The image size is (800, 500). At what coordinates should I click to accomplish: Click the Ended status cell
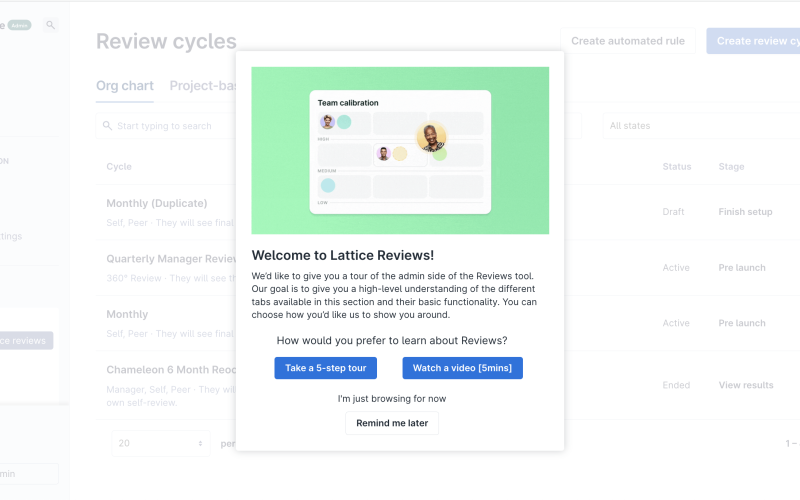[x=676, y=385]
